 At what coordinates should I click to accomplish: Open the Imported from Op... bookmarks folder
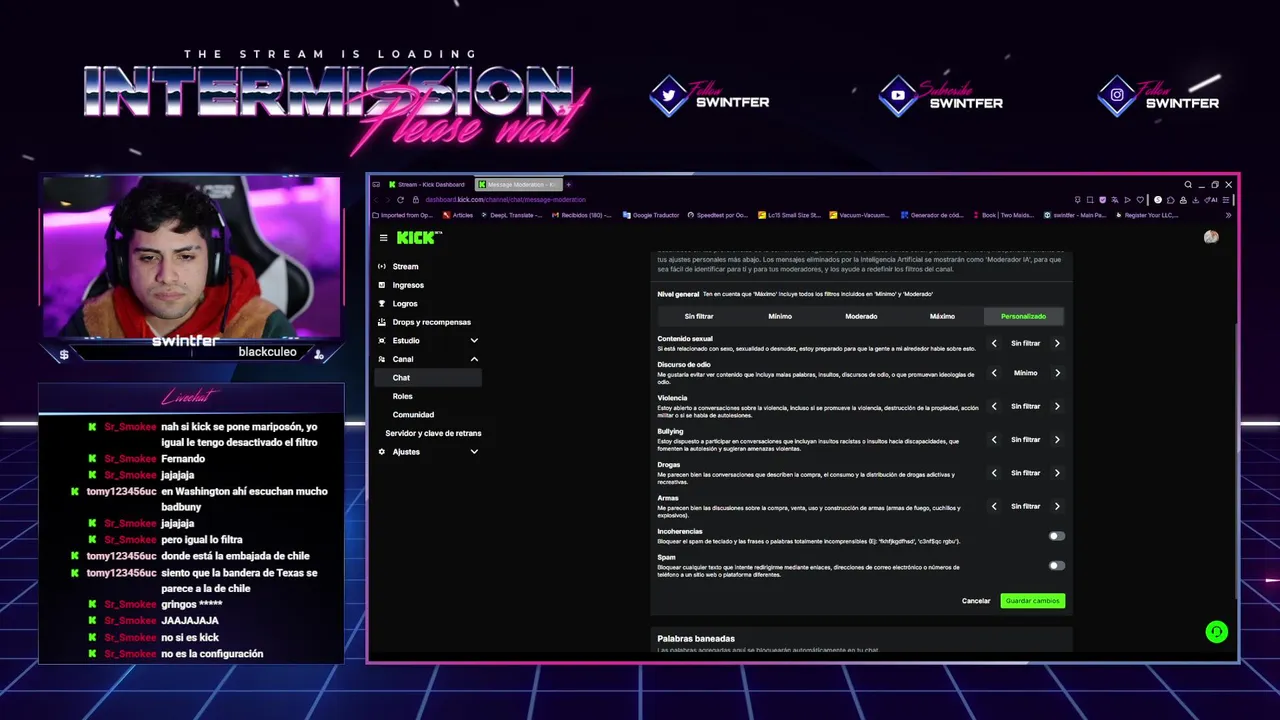(403, 215)
